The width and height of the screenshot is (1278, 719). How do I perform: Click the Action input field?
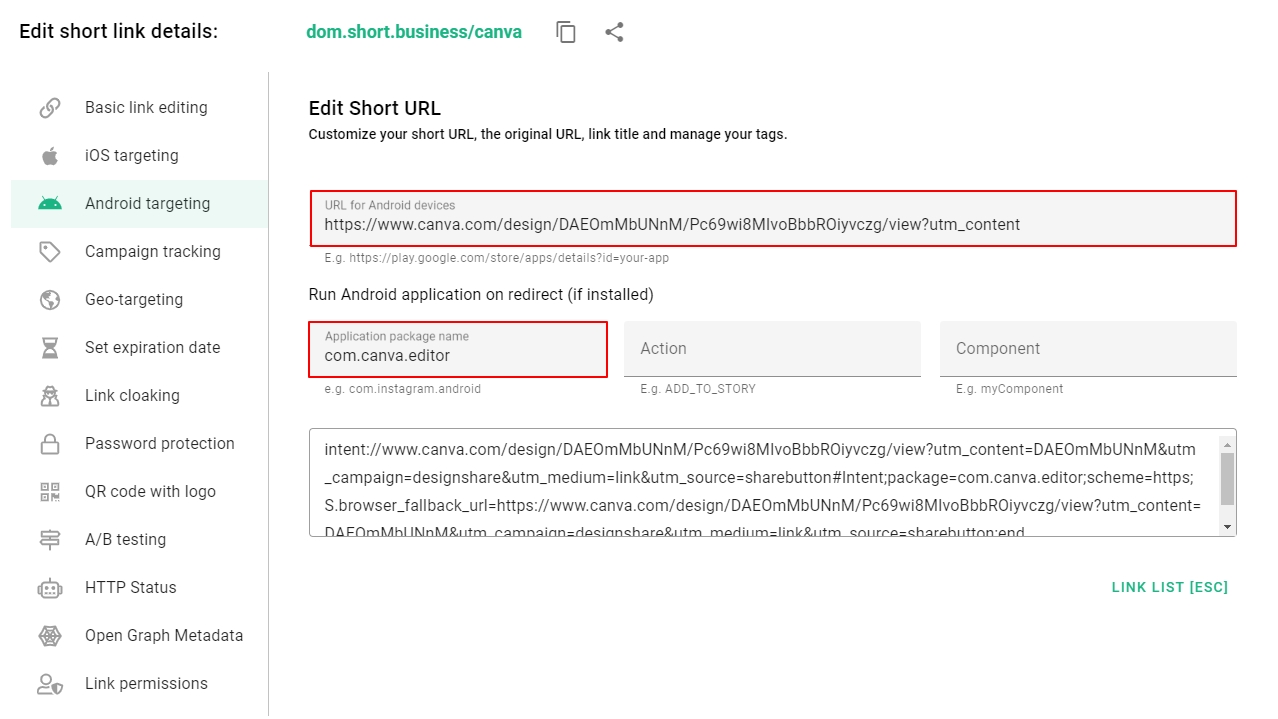coord(772,348)
